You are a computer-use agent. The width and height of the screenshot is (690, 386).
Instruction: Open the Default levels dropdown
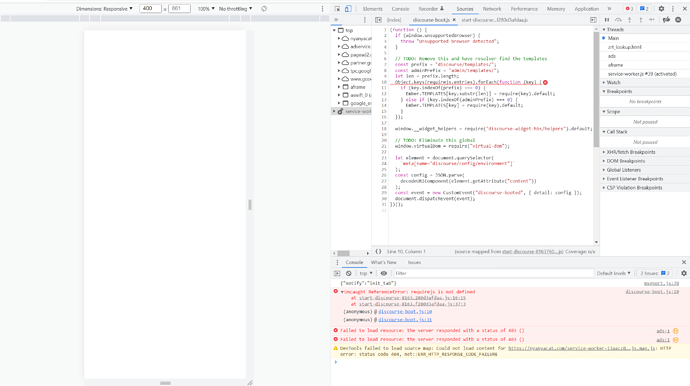(x=613, y=273)
